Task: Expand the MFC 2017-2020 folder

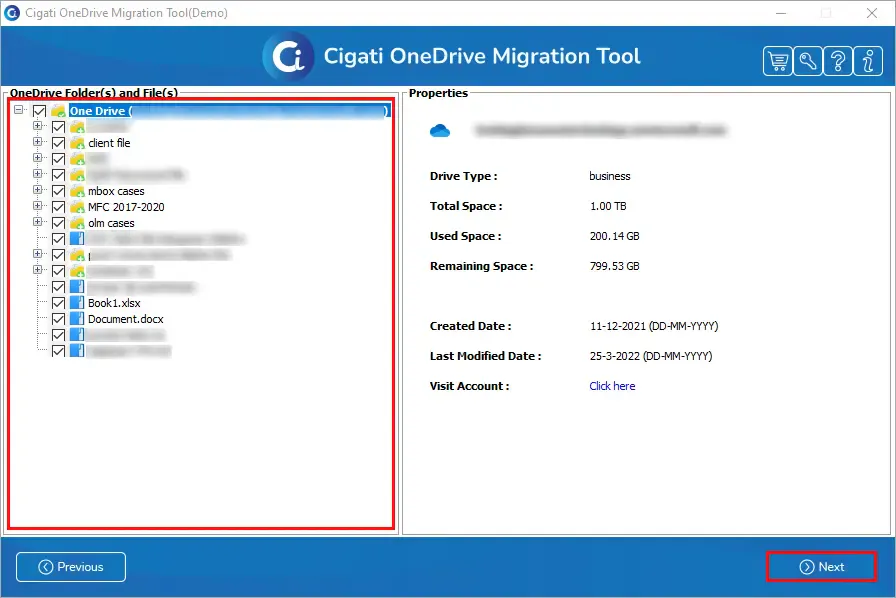Action: point(38,206)
